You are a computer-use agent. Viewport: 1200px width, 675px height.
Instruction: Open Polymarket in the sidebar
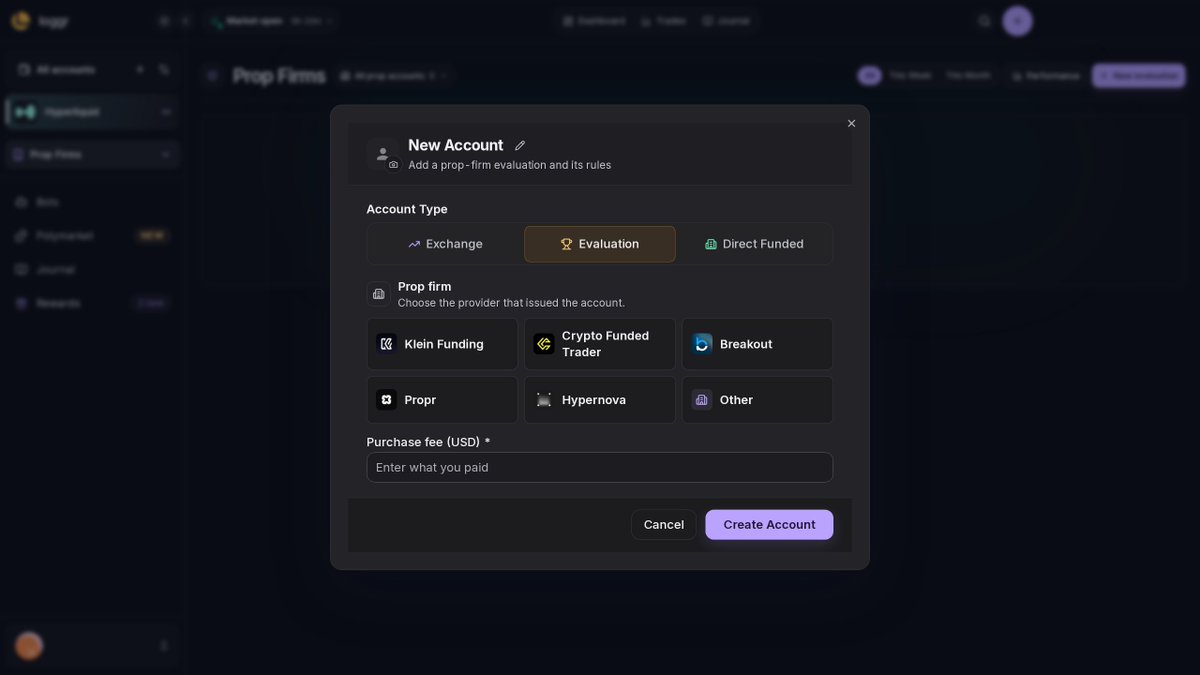tap(92, 236)
